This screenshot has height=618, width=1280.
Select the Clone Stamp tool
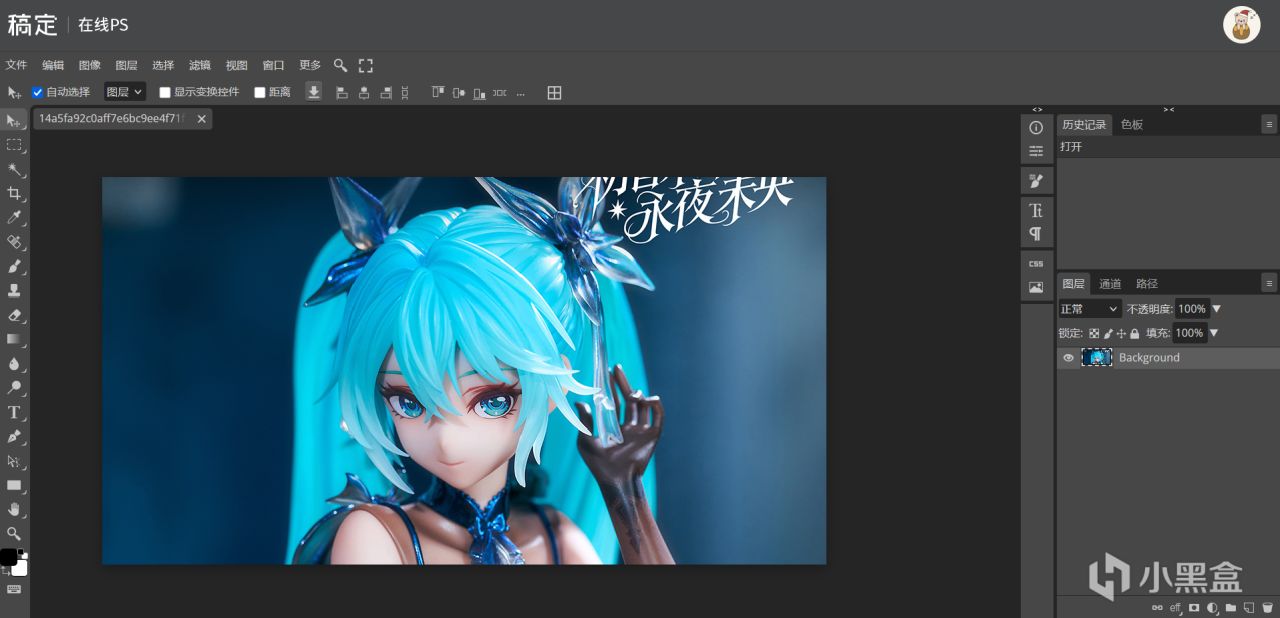[14, 290]
